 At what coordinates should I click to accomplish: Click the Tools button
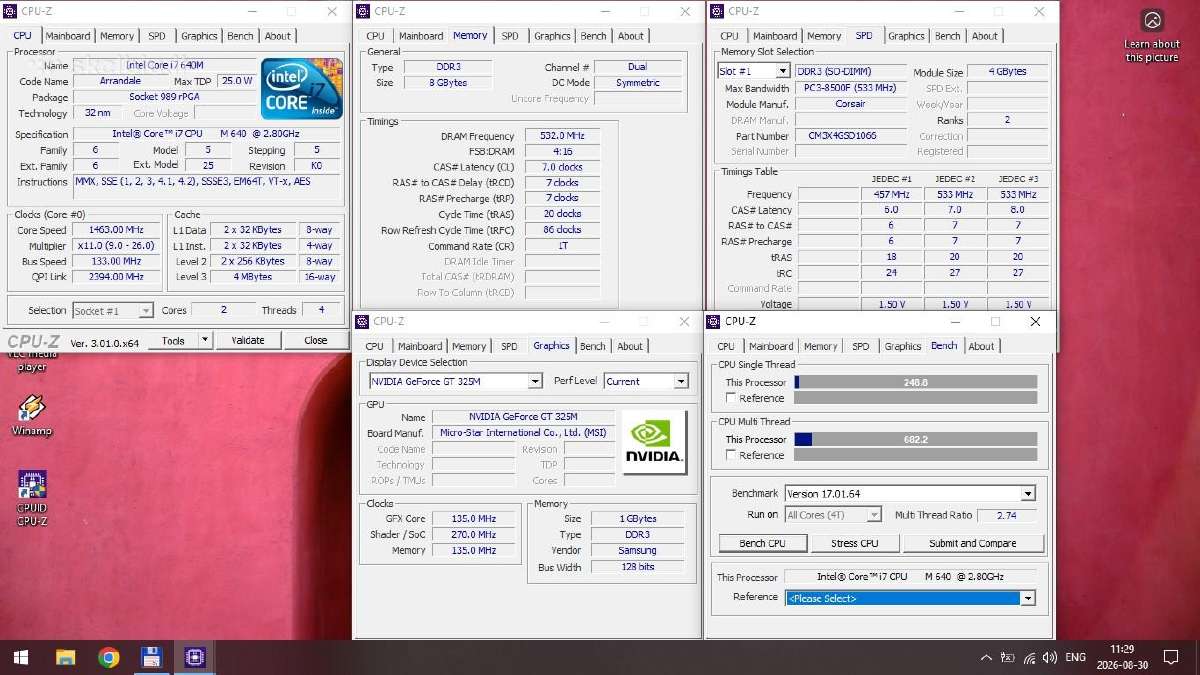tap(173, 340)
